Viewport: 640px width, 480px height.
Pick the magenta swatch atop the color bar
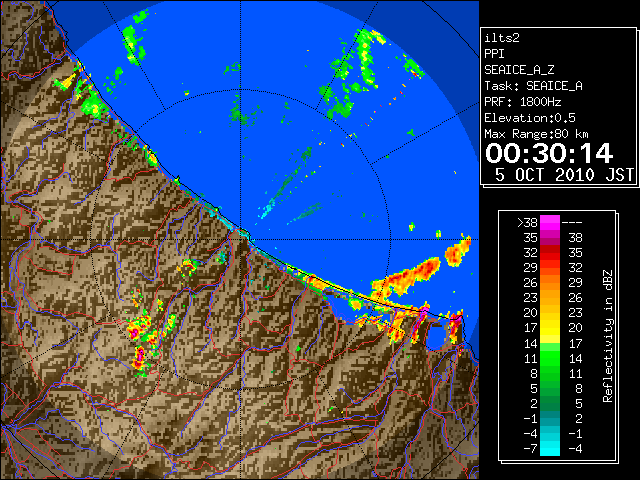click(x=550, y=222)
